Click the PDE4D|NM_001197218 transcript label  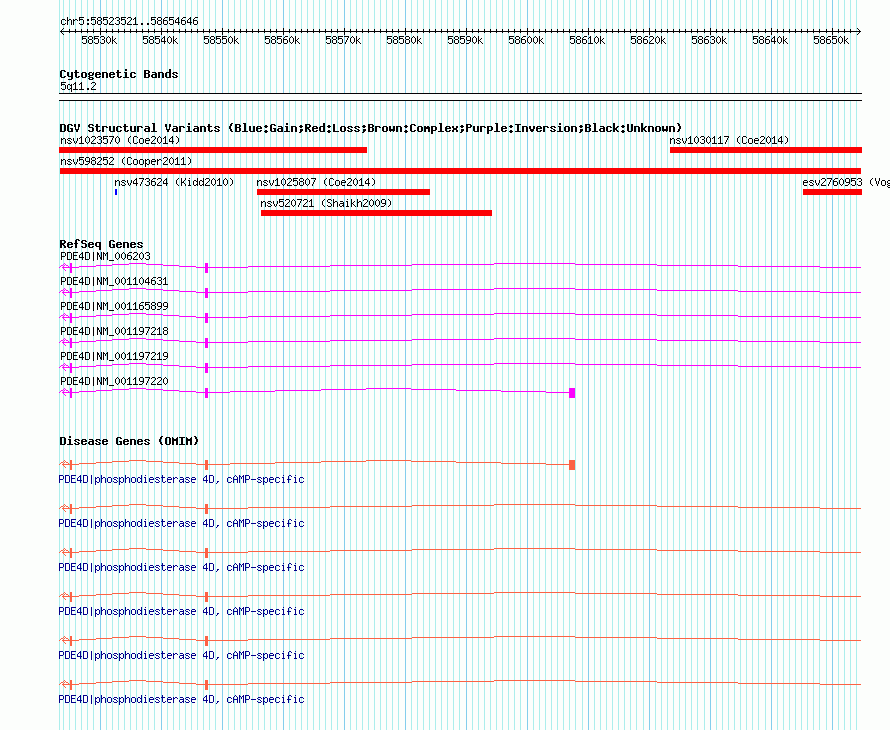click(x=114, y=331)
